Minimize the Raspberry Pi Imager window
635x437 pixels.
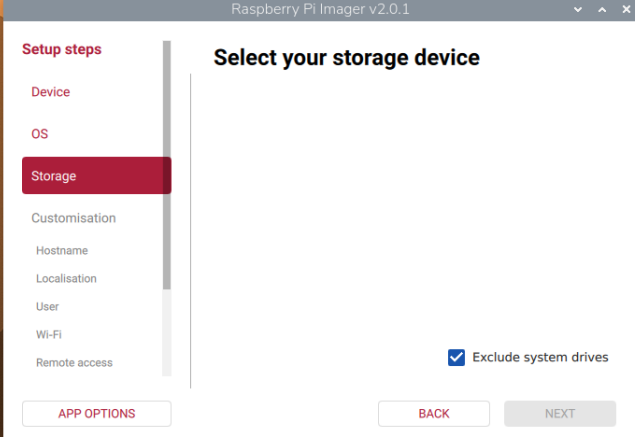(578, 9)
